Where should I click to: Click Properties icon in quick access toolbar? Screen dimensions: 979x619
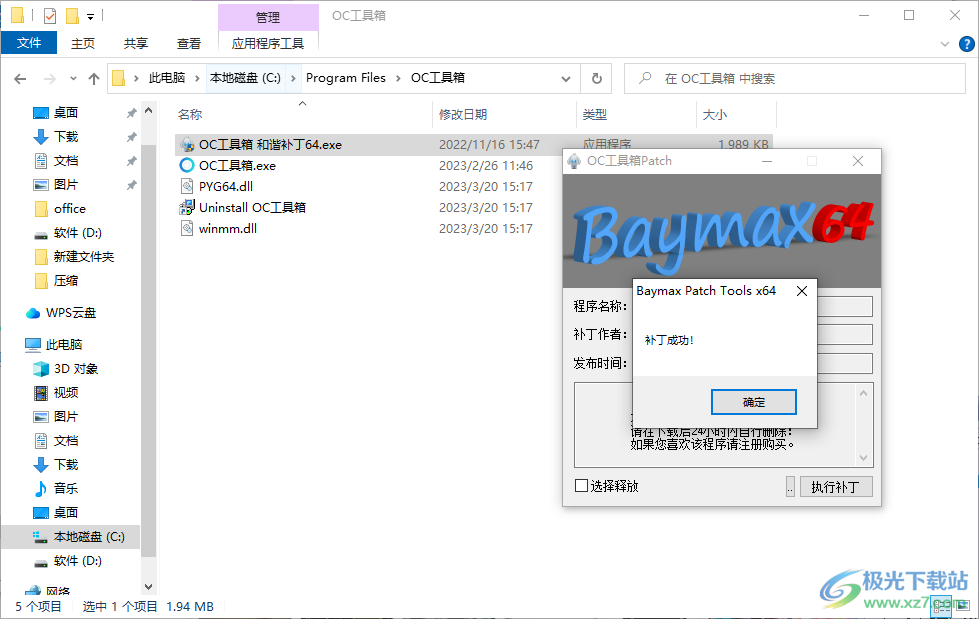pyautogui.click(x=50, y=16)
